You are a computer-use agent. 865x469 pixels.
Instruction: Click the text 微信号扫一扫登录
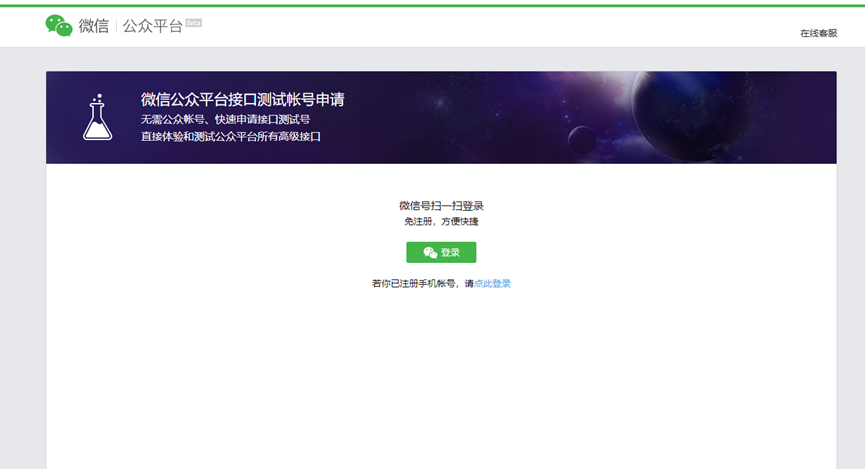[x=441, y=206]
